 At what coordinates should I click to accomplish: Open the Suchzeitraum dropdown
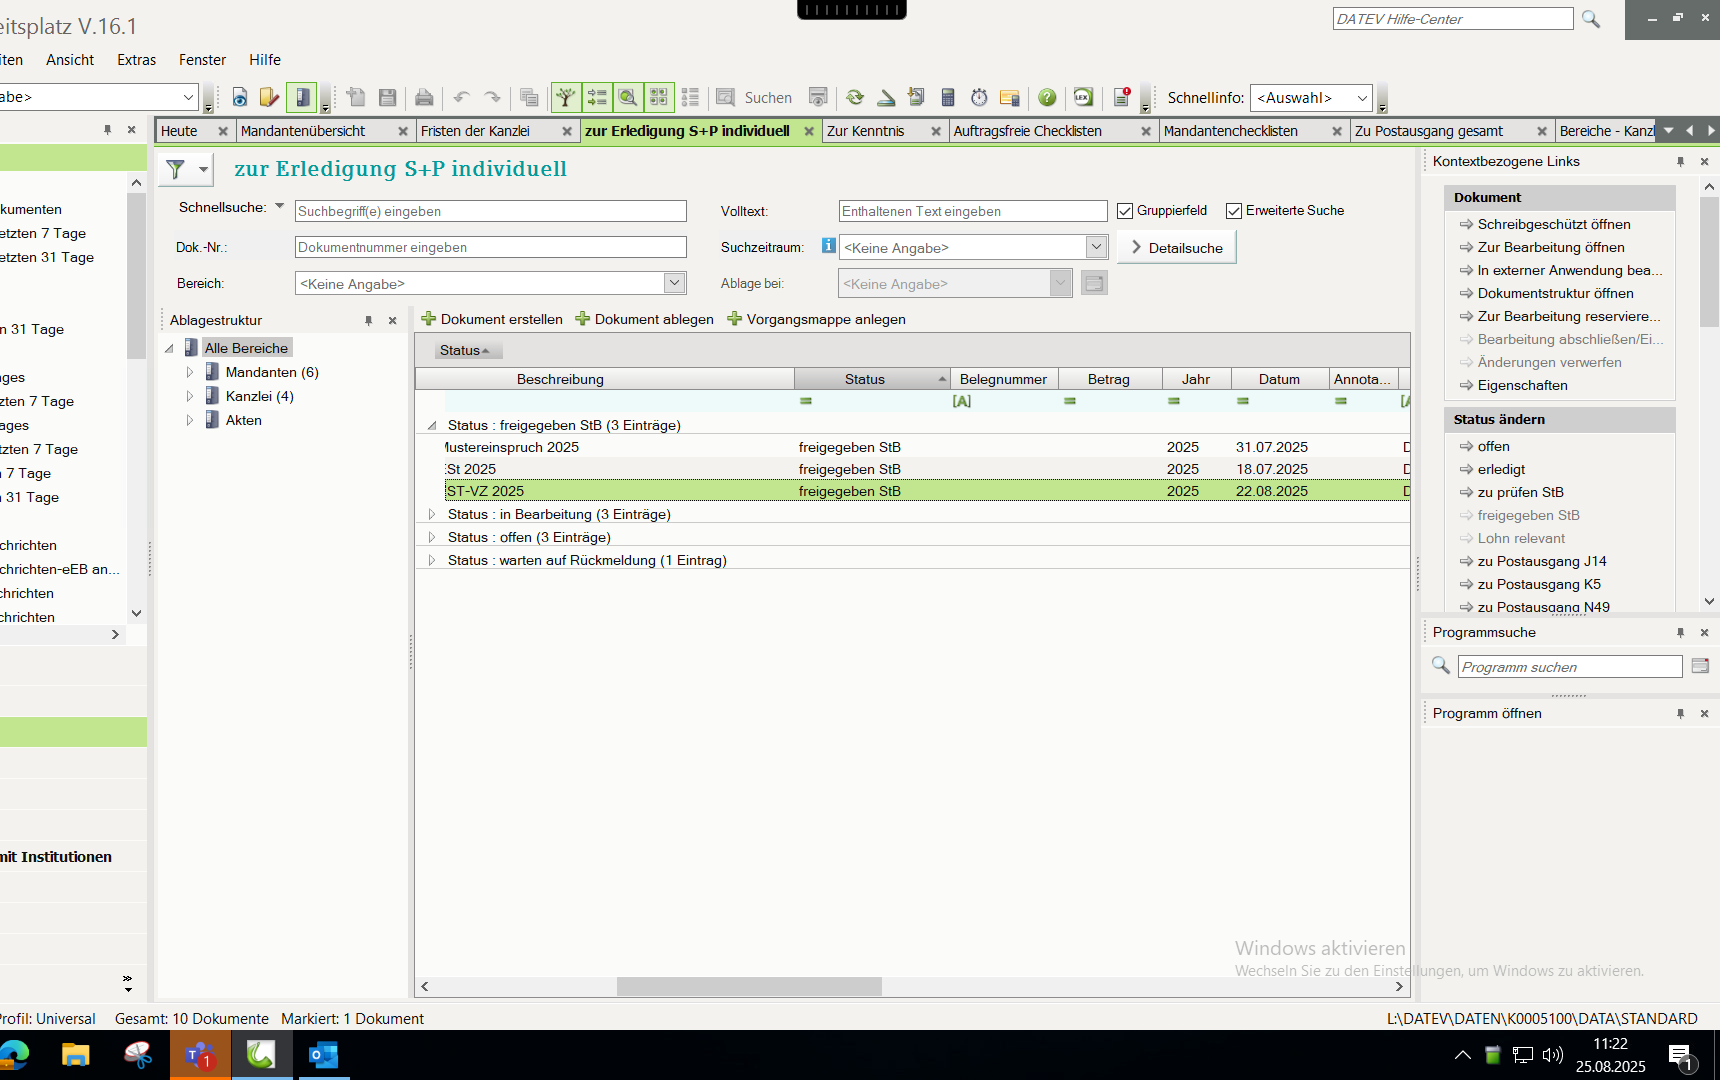tap(1096, 247)
